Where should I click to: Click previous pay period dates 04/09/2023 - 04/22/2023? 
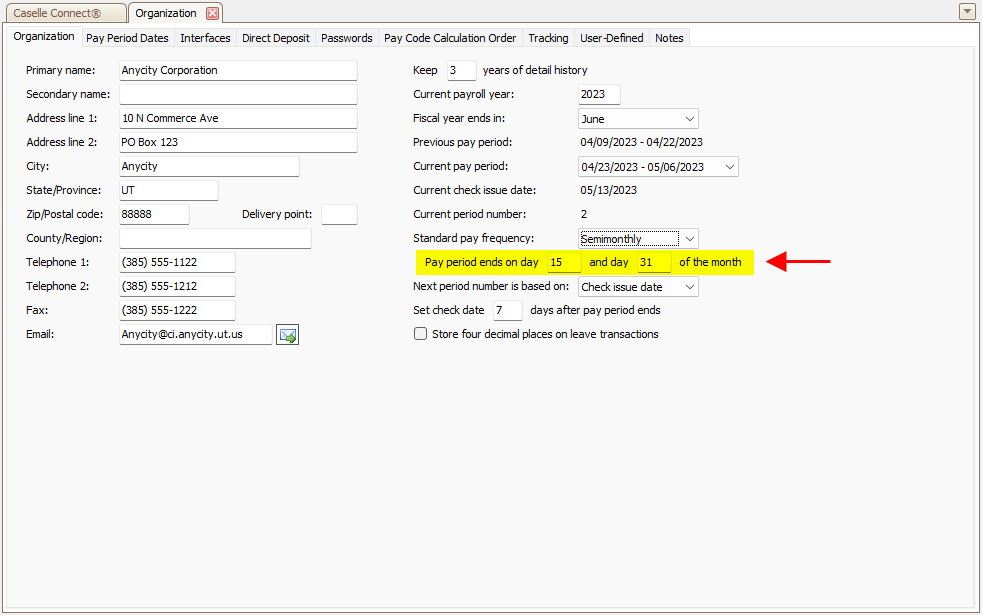pos(641,142)
